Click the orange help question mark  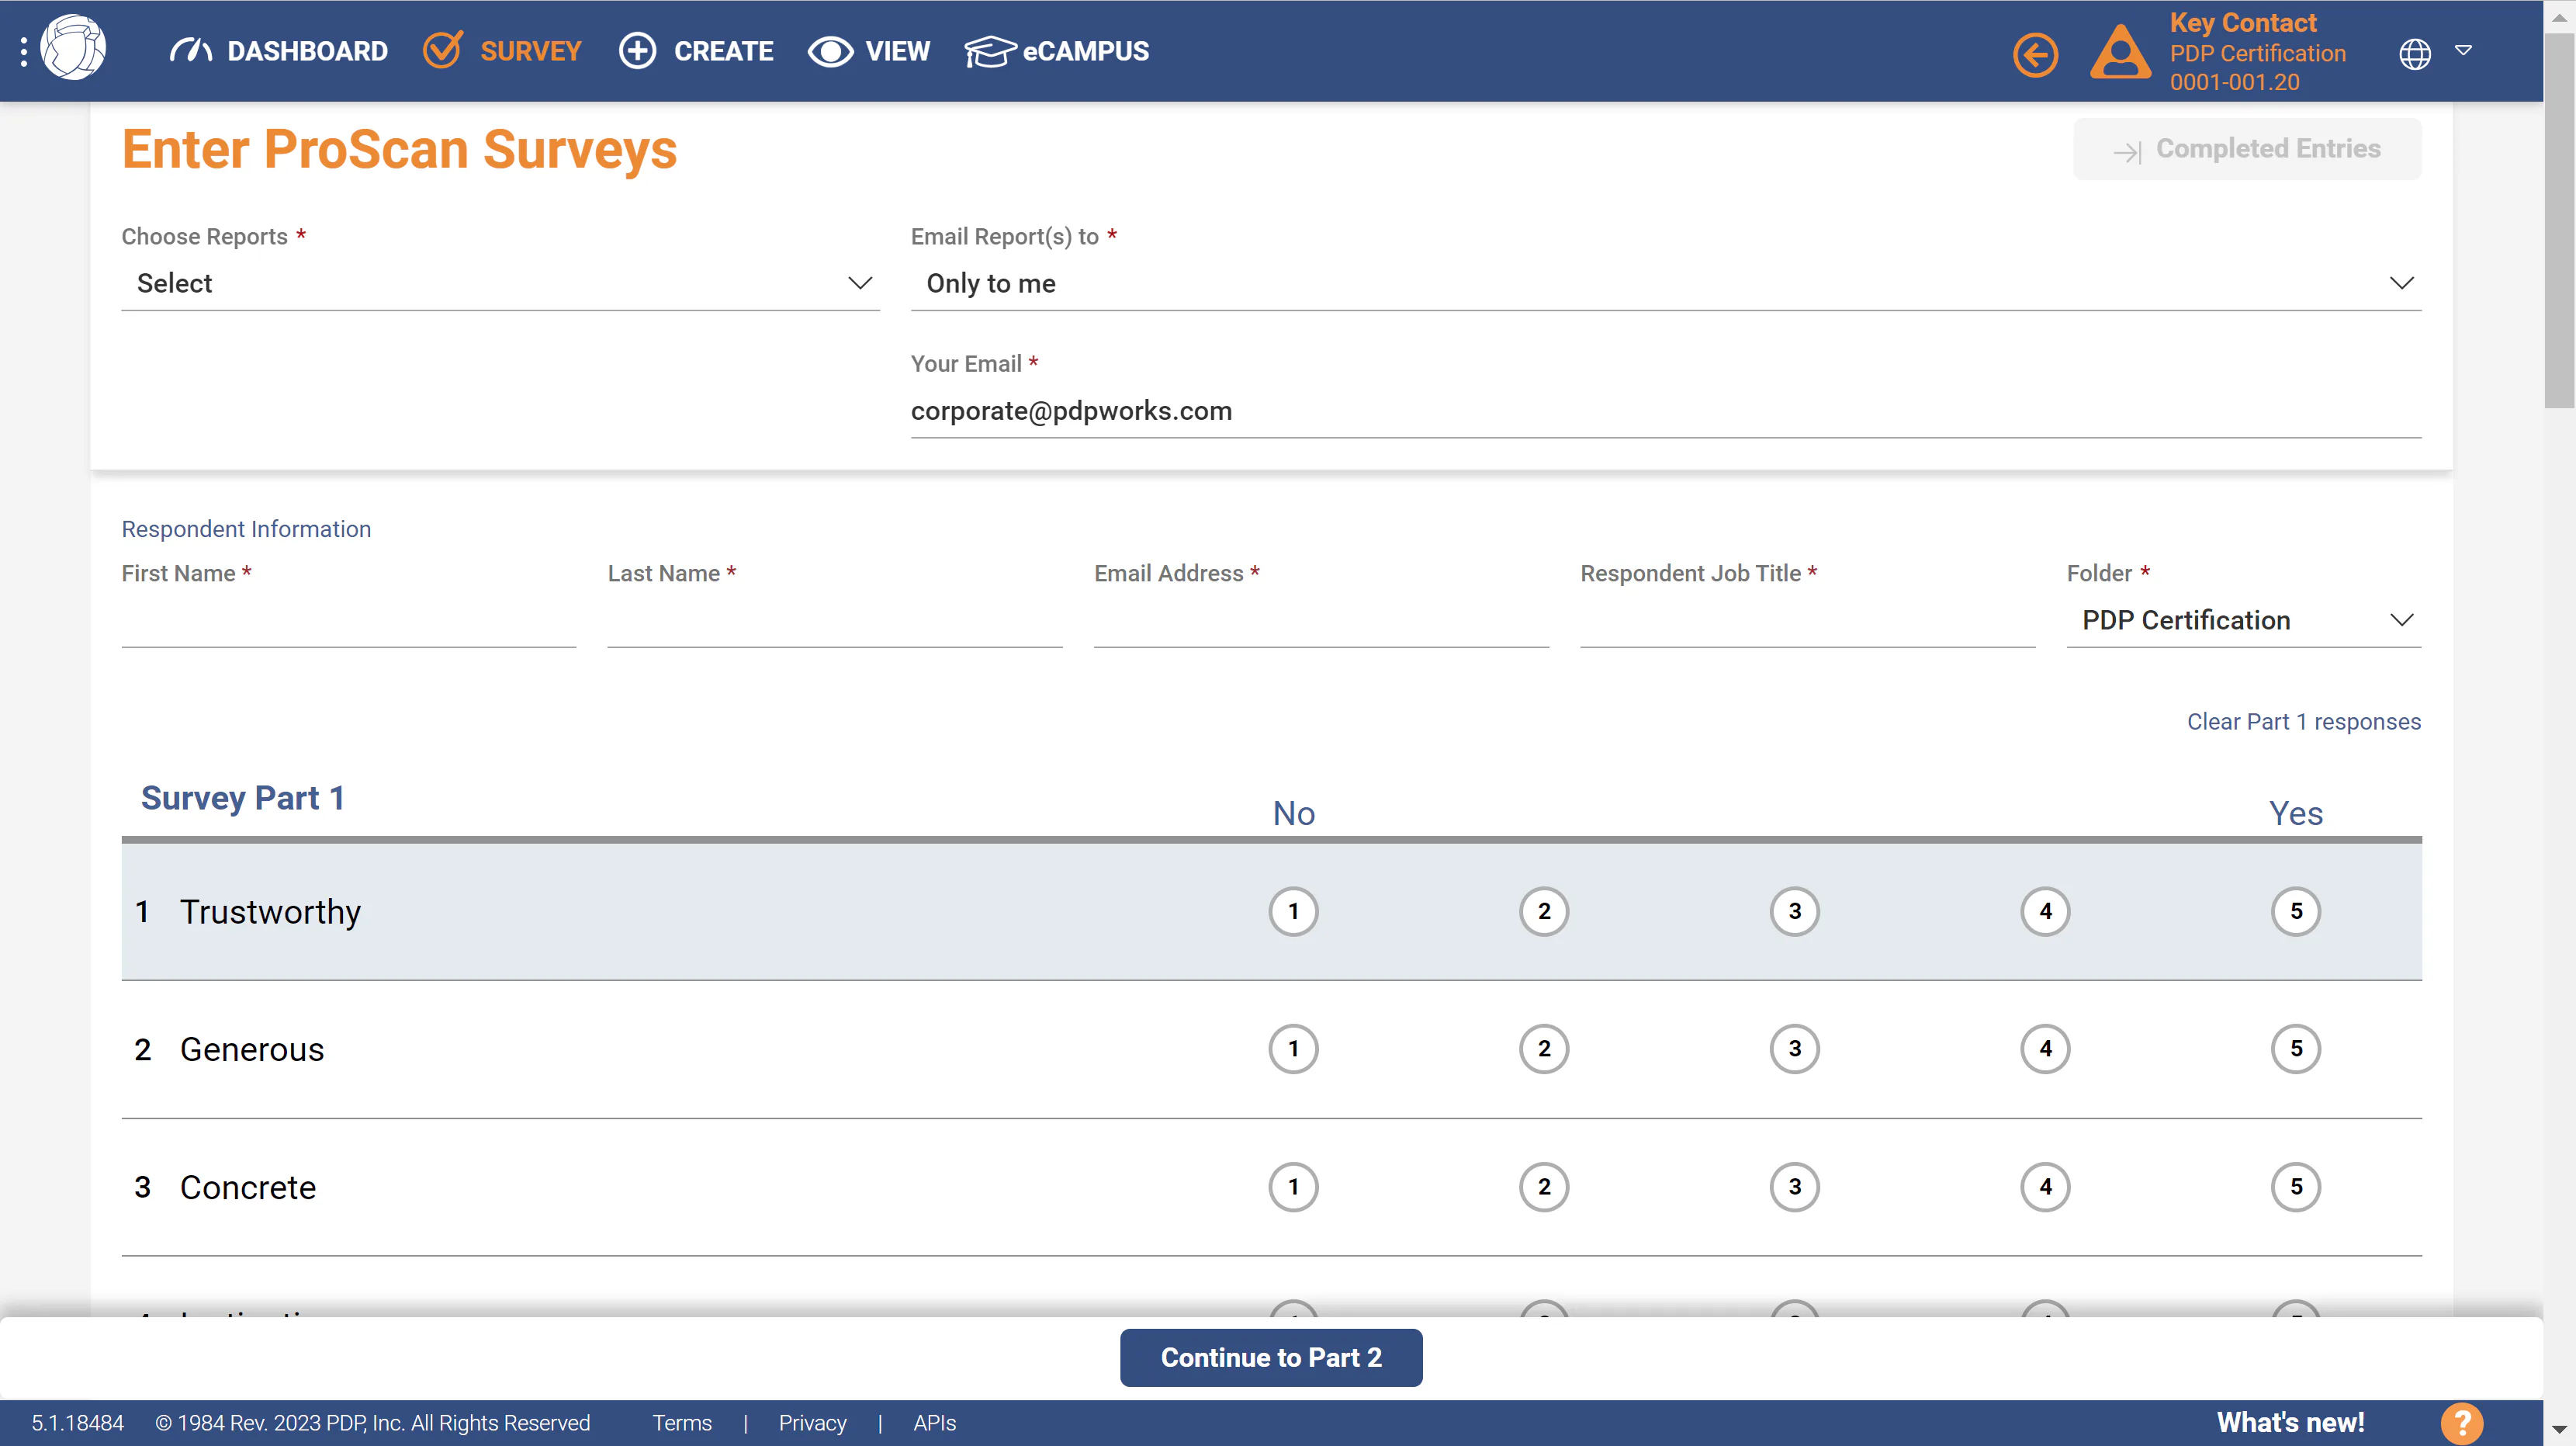[x=2461, y=1422]
